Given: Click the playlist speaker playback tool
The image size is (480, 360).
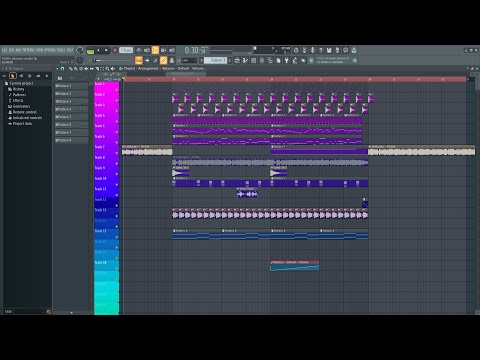Looking at the screenshot, I should pyautogui.click(x=113, y=69).
